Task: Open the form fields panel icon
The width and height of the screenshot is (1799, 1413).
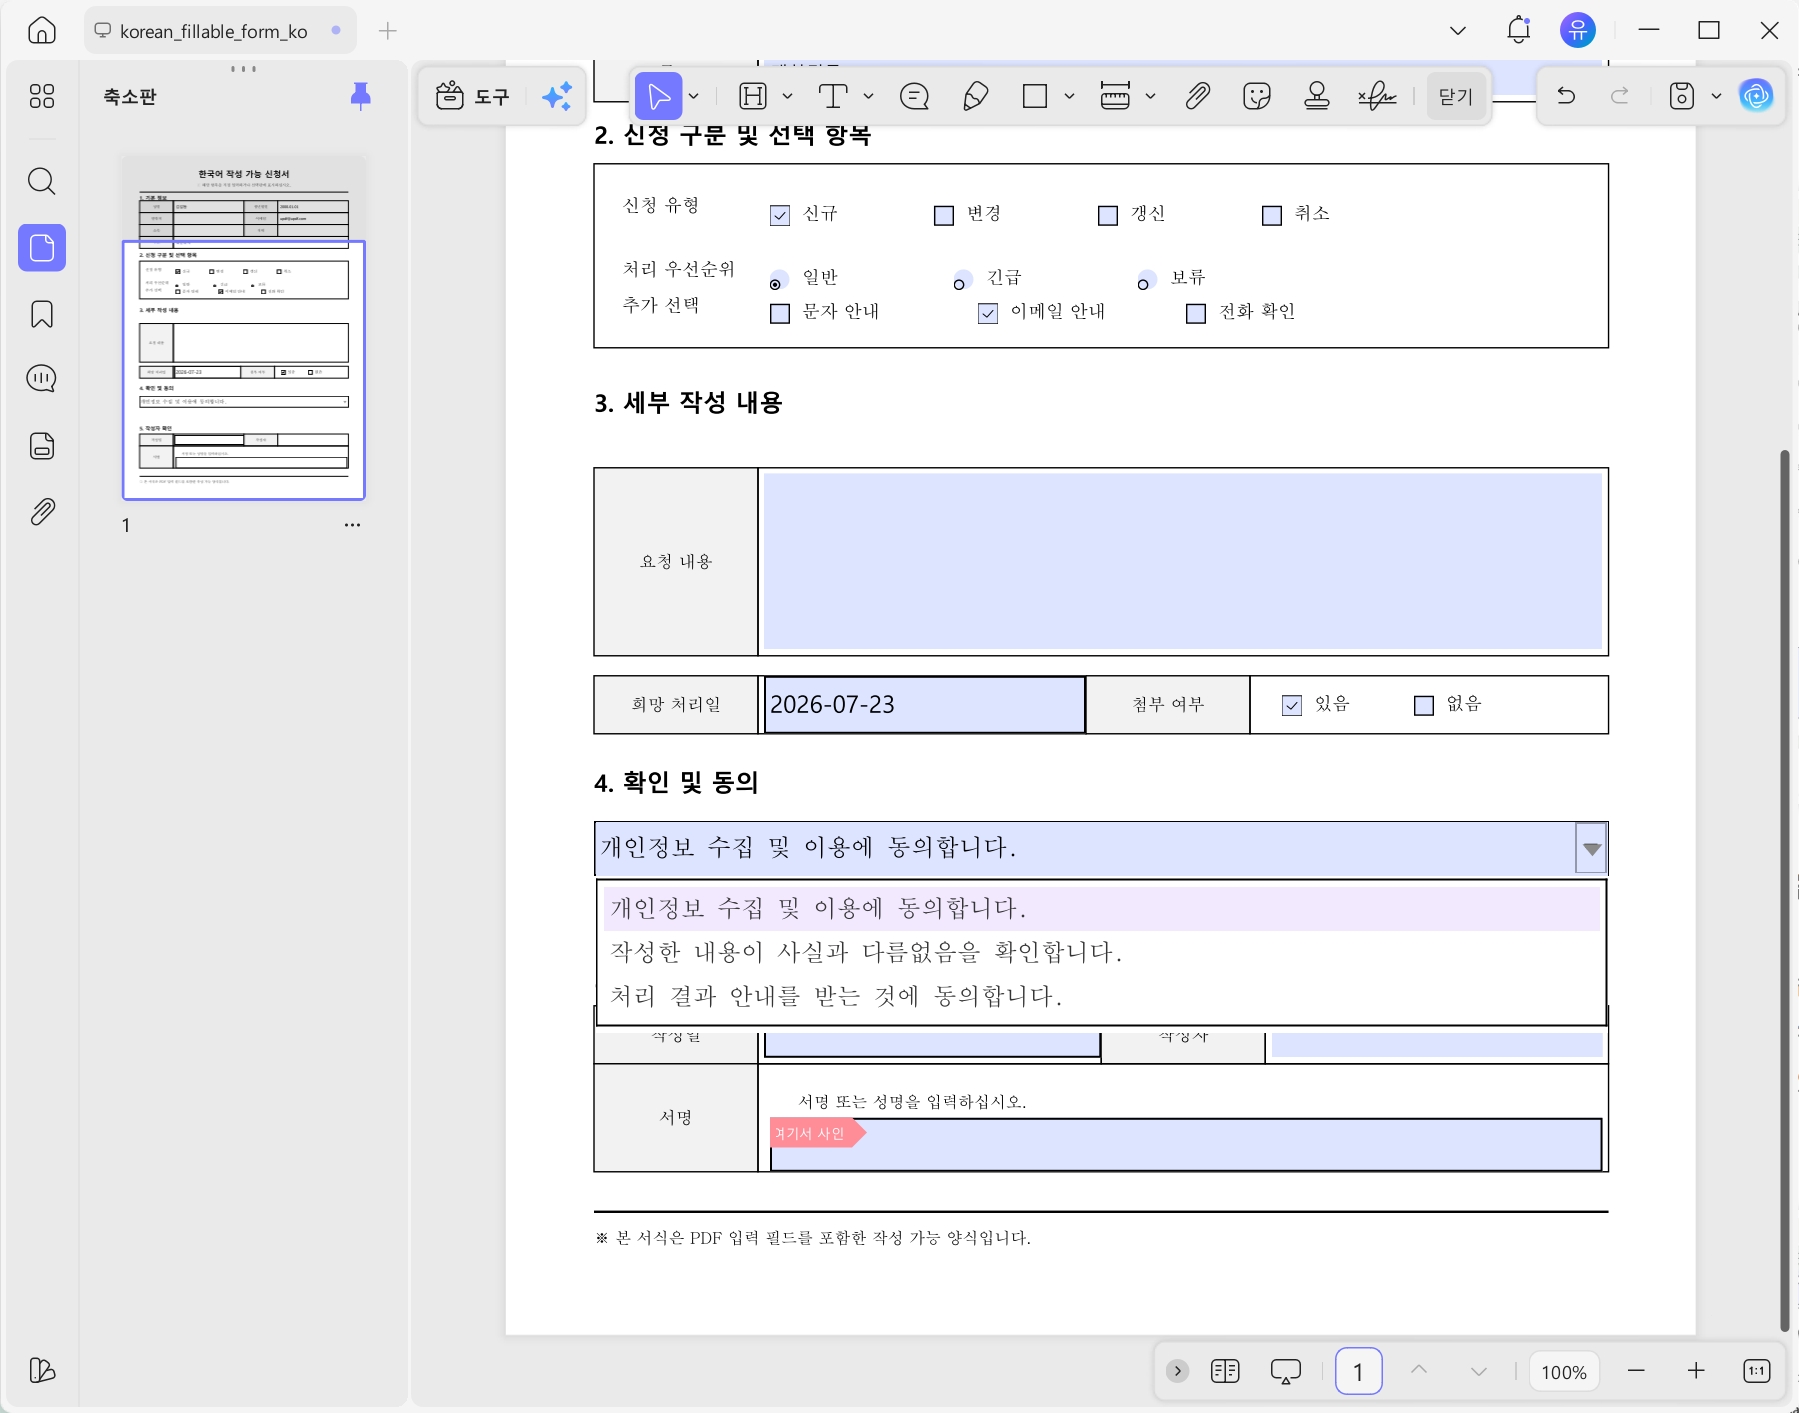Action: [41, 446]
